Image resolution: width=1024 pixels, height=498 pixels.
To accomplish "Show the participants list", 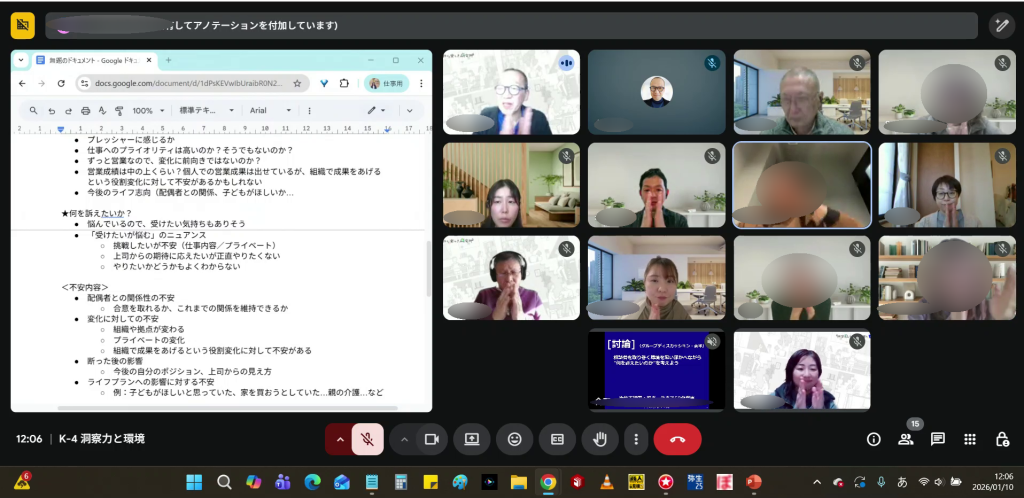I will pos(906,439).
